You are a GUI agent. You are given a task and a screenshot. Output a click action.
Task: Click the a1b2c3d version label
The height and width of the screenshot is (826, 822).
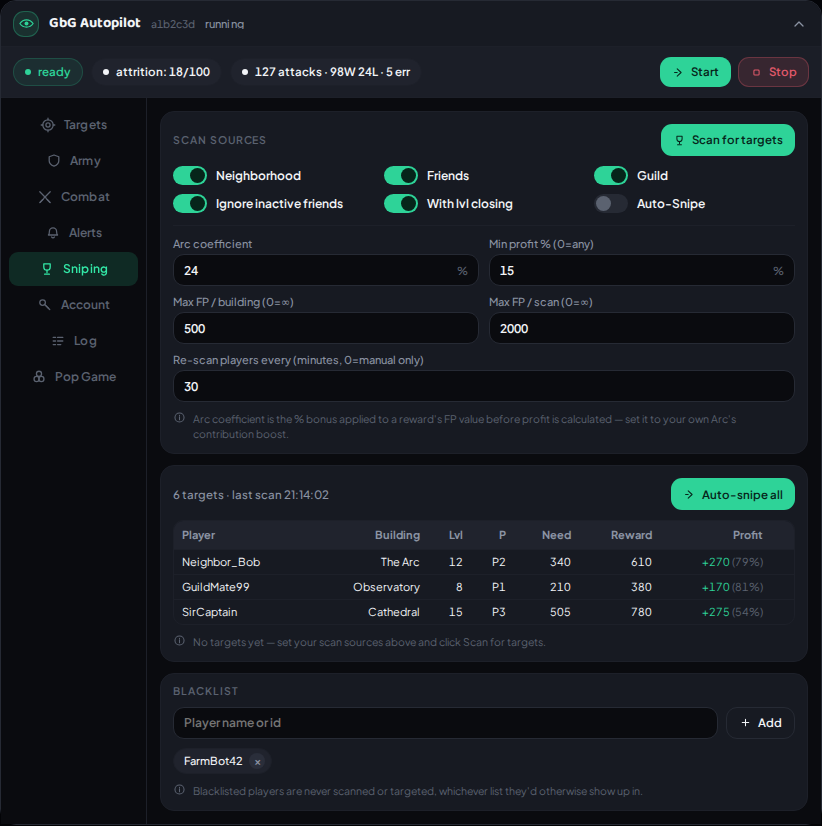point(173,24)
